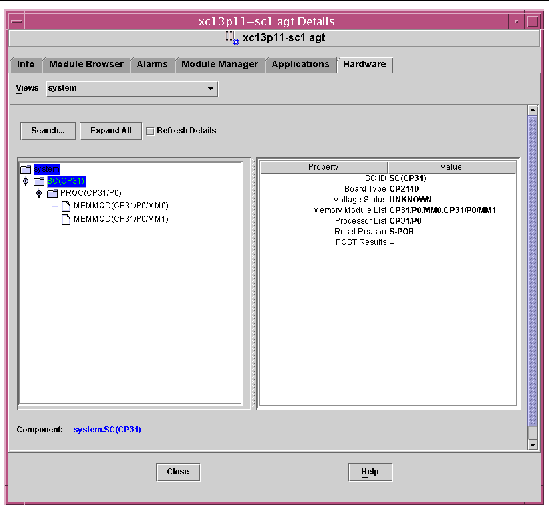Viewport: 549px width, 506px height.
Task: Click the agent host icon beside the title
Action: point(232,38)
